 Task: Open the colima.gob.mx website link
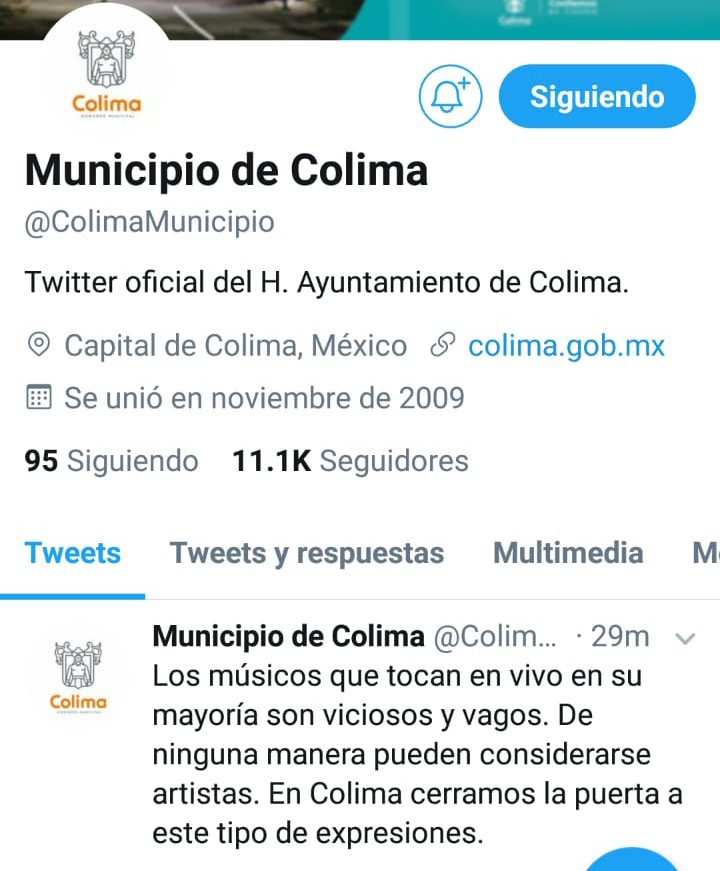tap(566, 346)
